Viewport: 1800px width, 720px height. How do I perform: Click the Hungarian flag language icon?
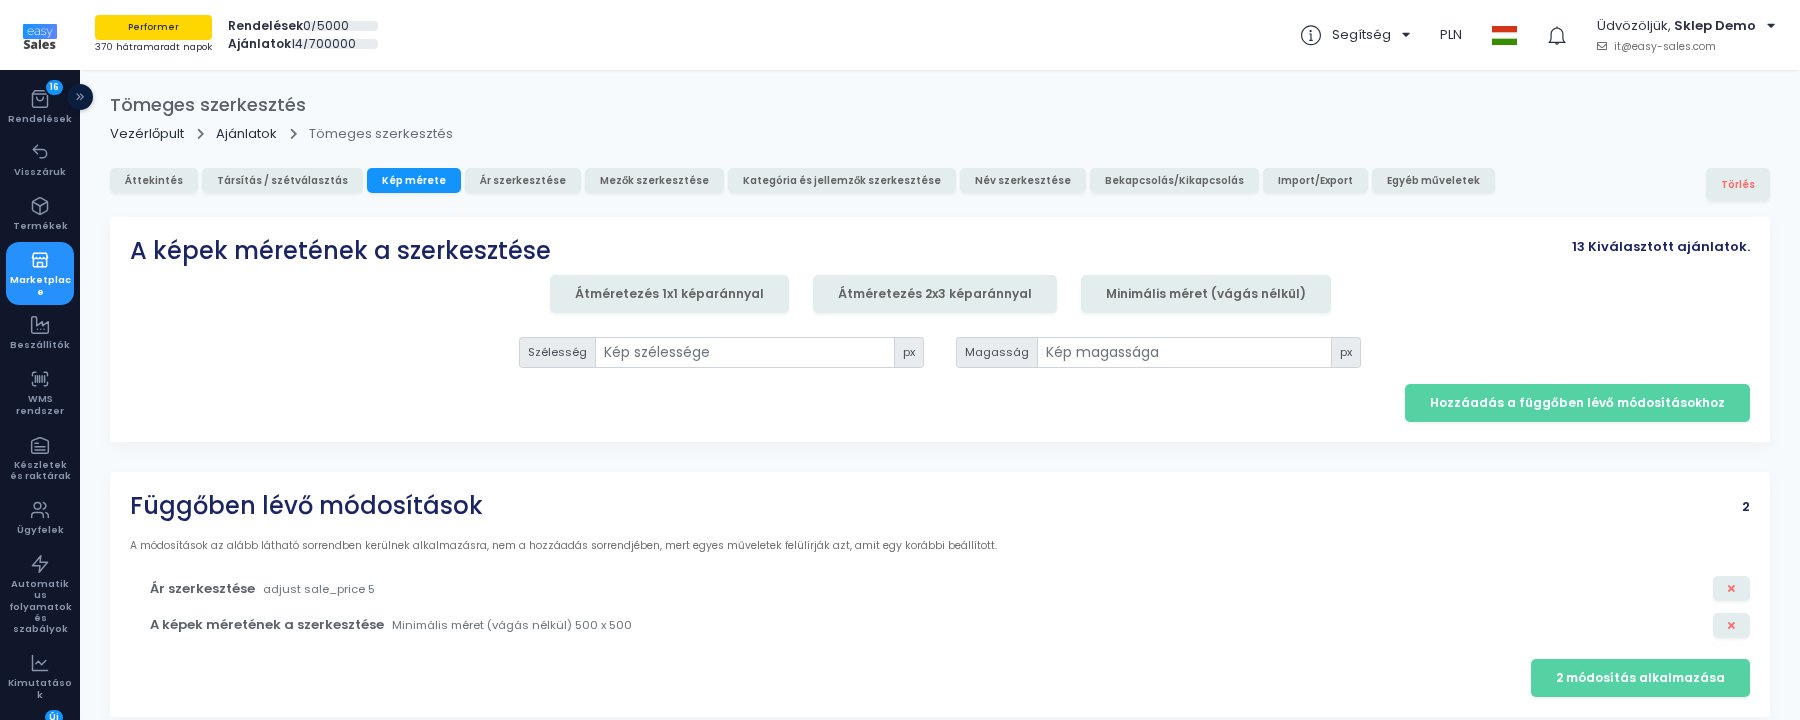(x=1504, y=35)
